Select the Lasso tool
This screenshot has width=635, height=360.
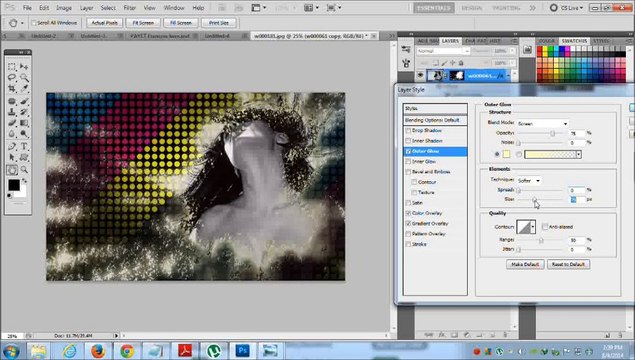(12, 77)
